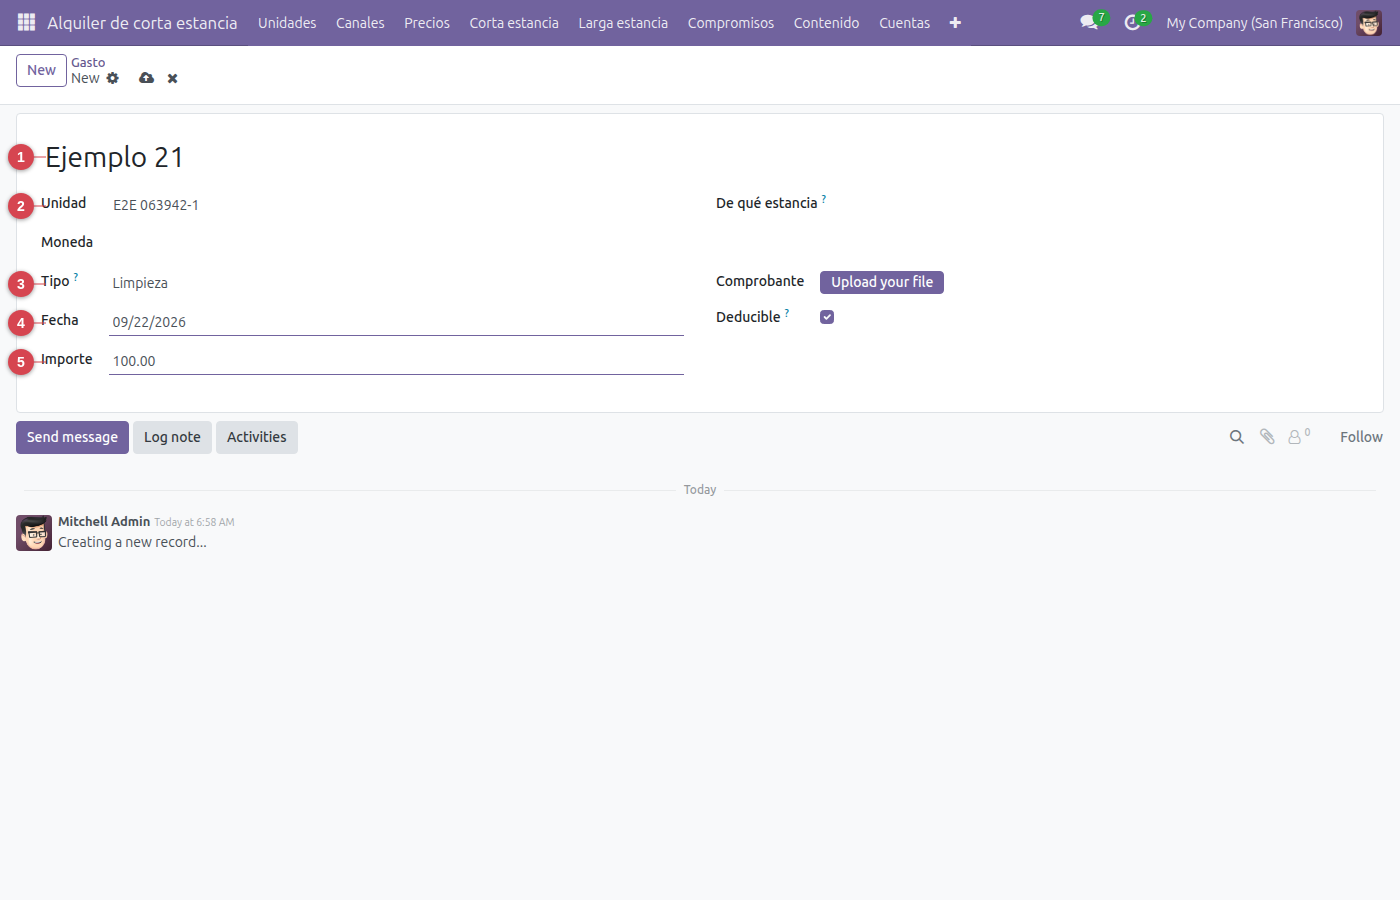The width and height of the screenshot is (1400, 900).
Task: Click the Upload your file button
Action: point(882,282)
